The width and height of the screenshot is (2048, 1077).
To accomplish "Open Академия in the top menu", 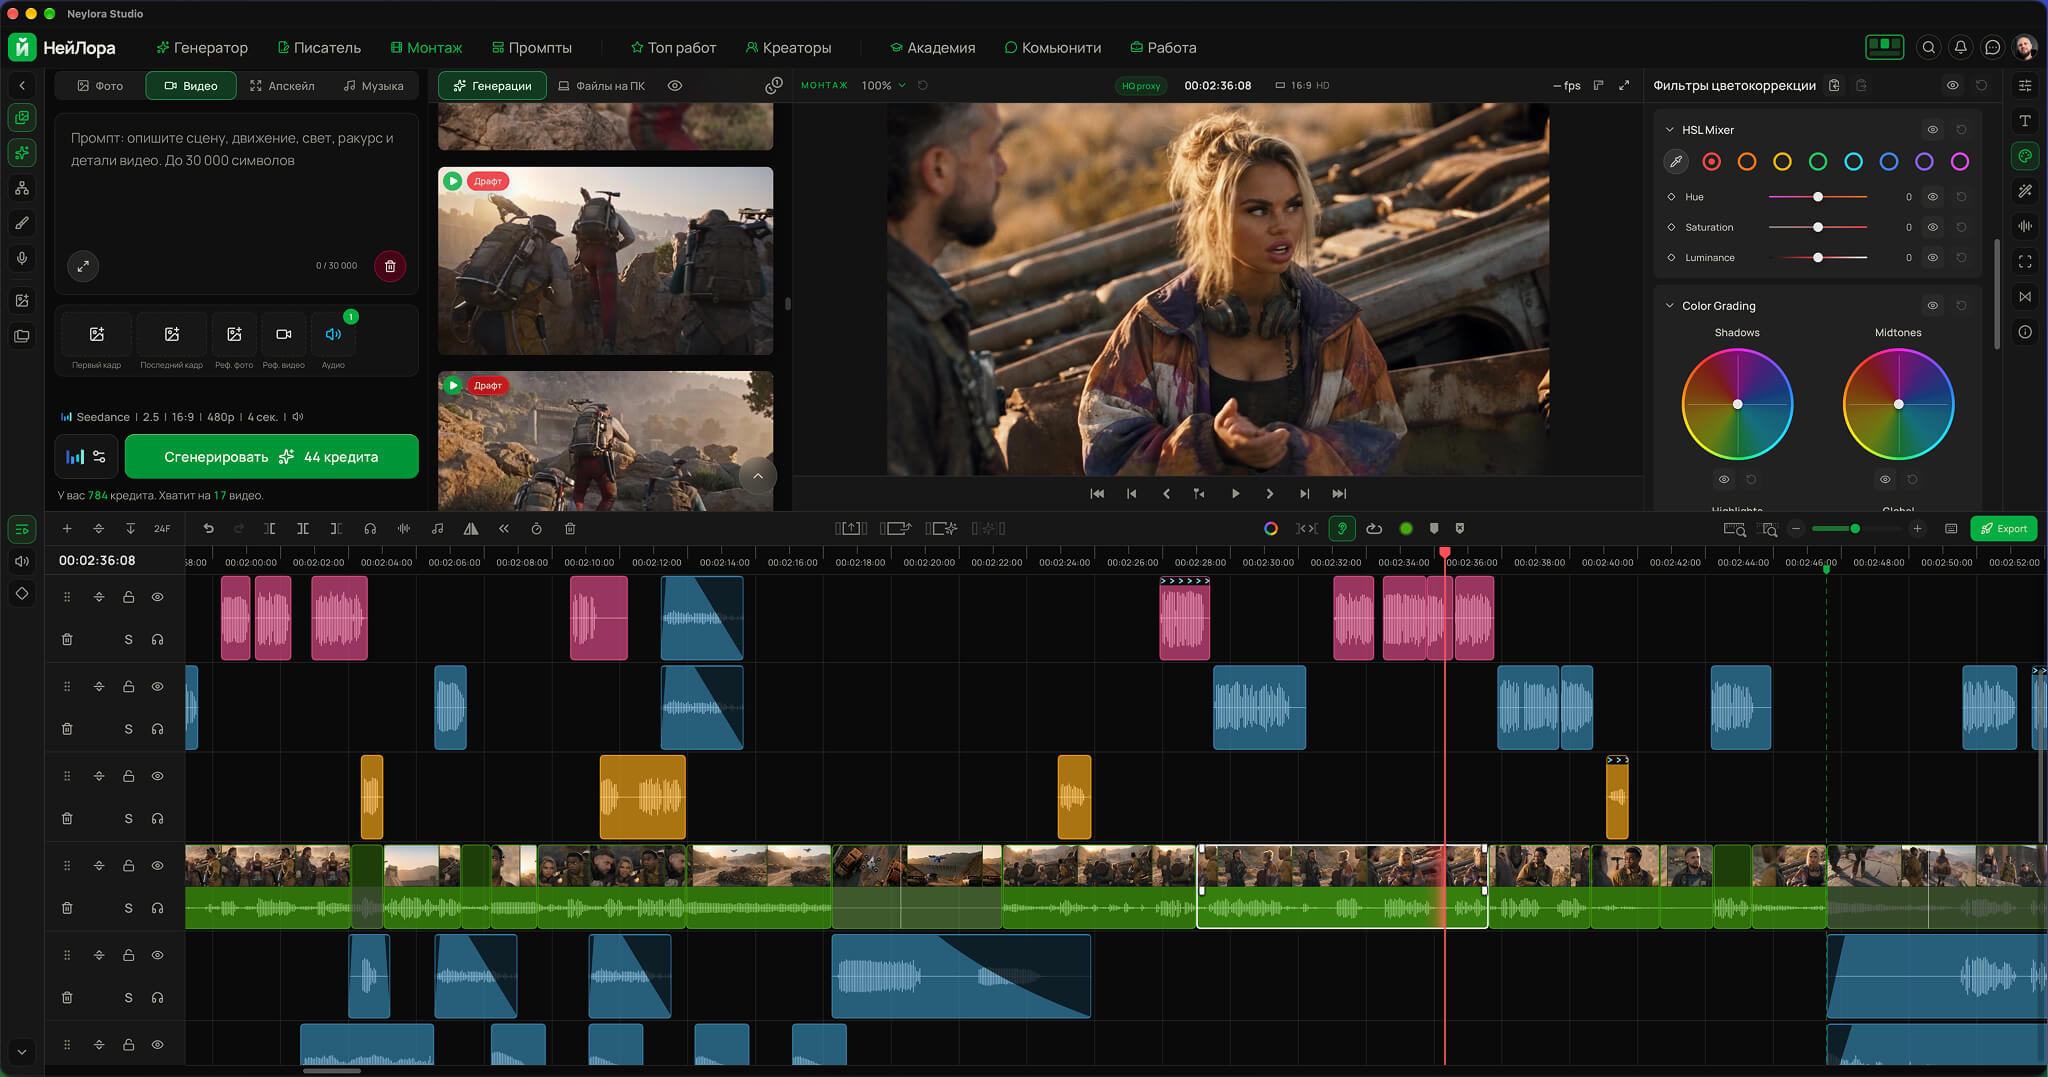I will click(x=932, y=47).
